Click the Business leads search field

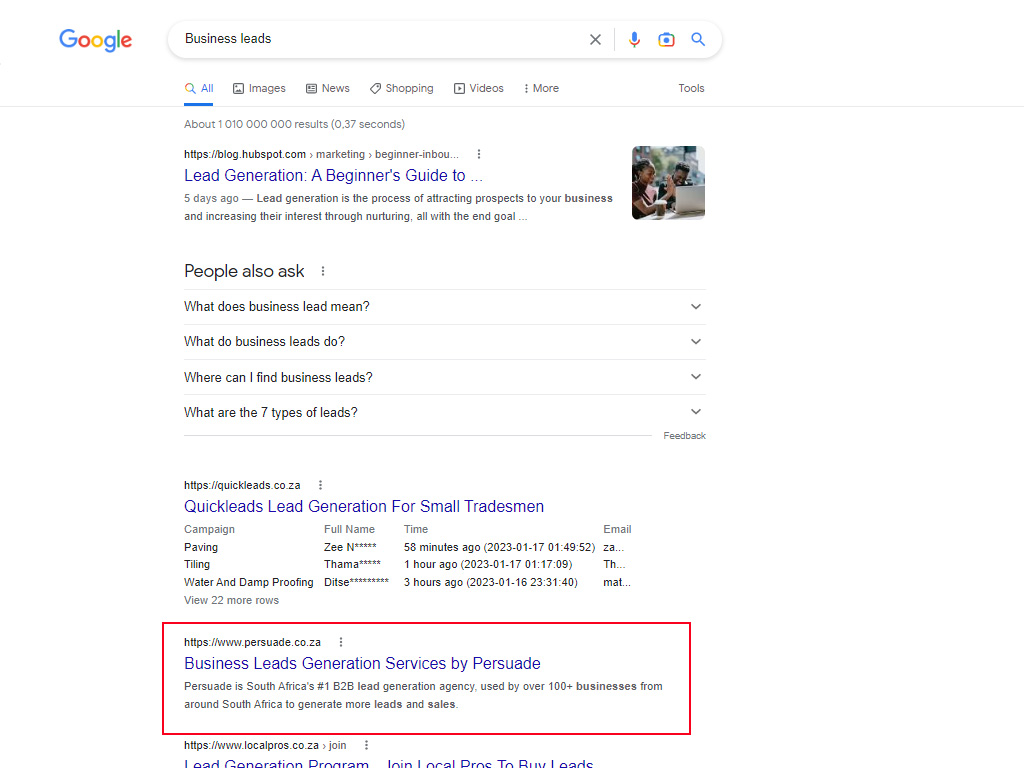pos(380,39)
